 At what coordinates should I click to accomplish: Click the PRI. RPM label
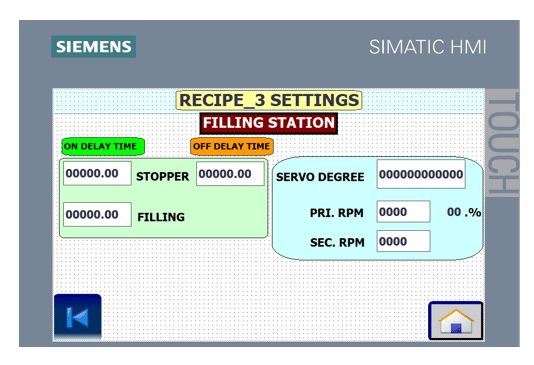336,213
